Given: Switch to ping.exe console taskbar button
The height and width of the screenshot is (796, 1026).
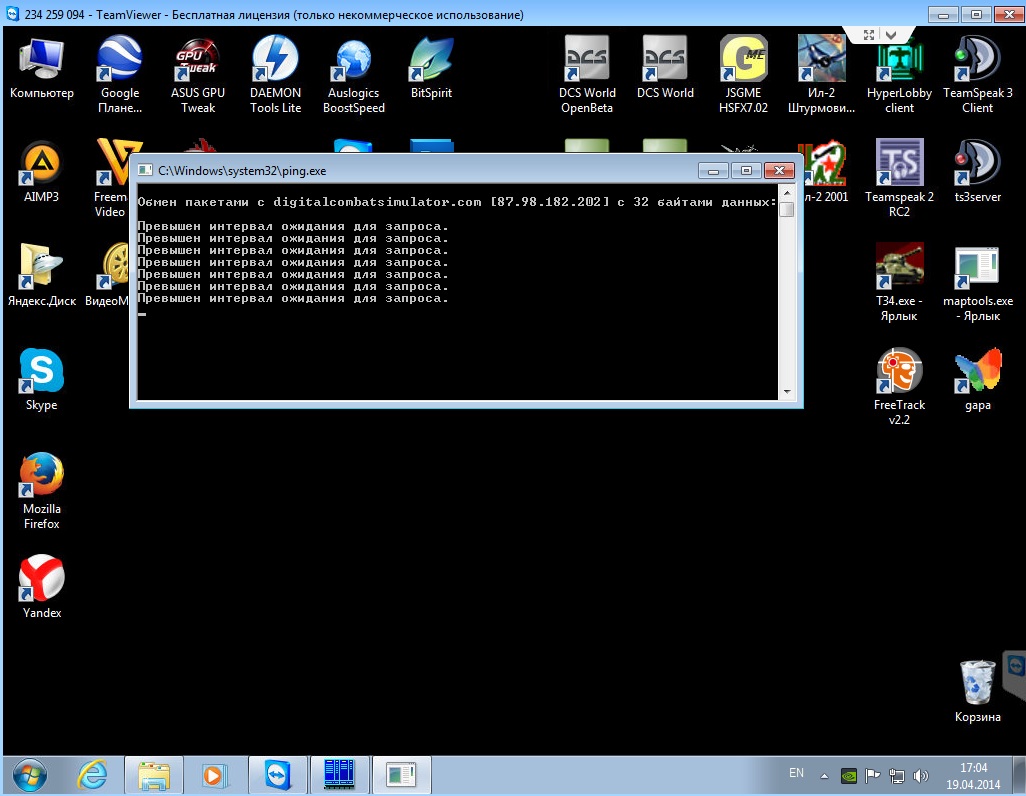Looking at the screenshot, I should [401, 776].
